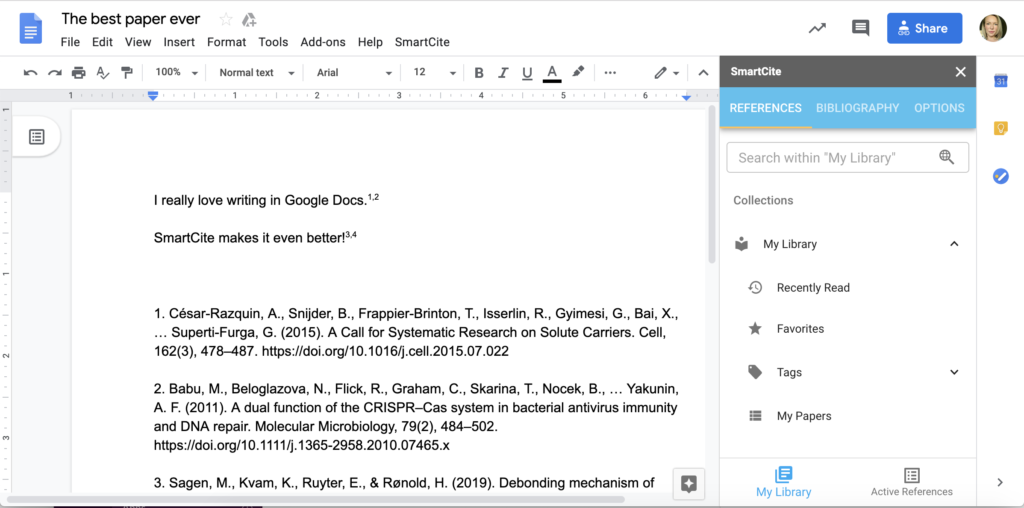Open the zoom 100% dropdown
This screenshot has height=508, width=1024.
click(x=176, y=72)
